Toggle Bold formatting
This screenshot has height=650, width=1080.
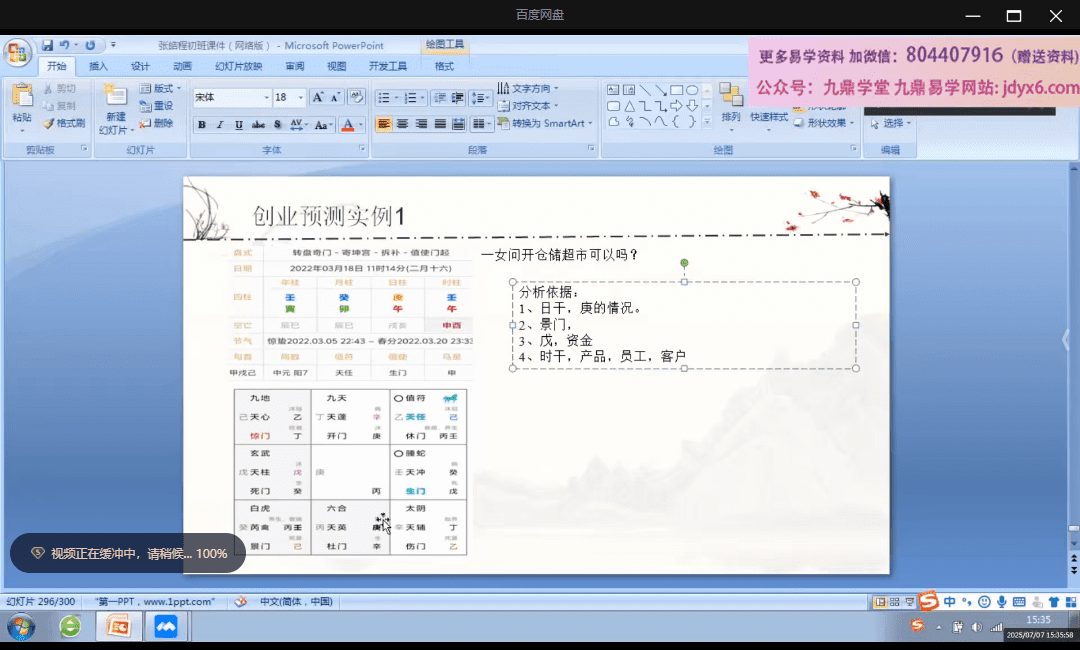202,125
